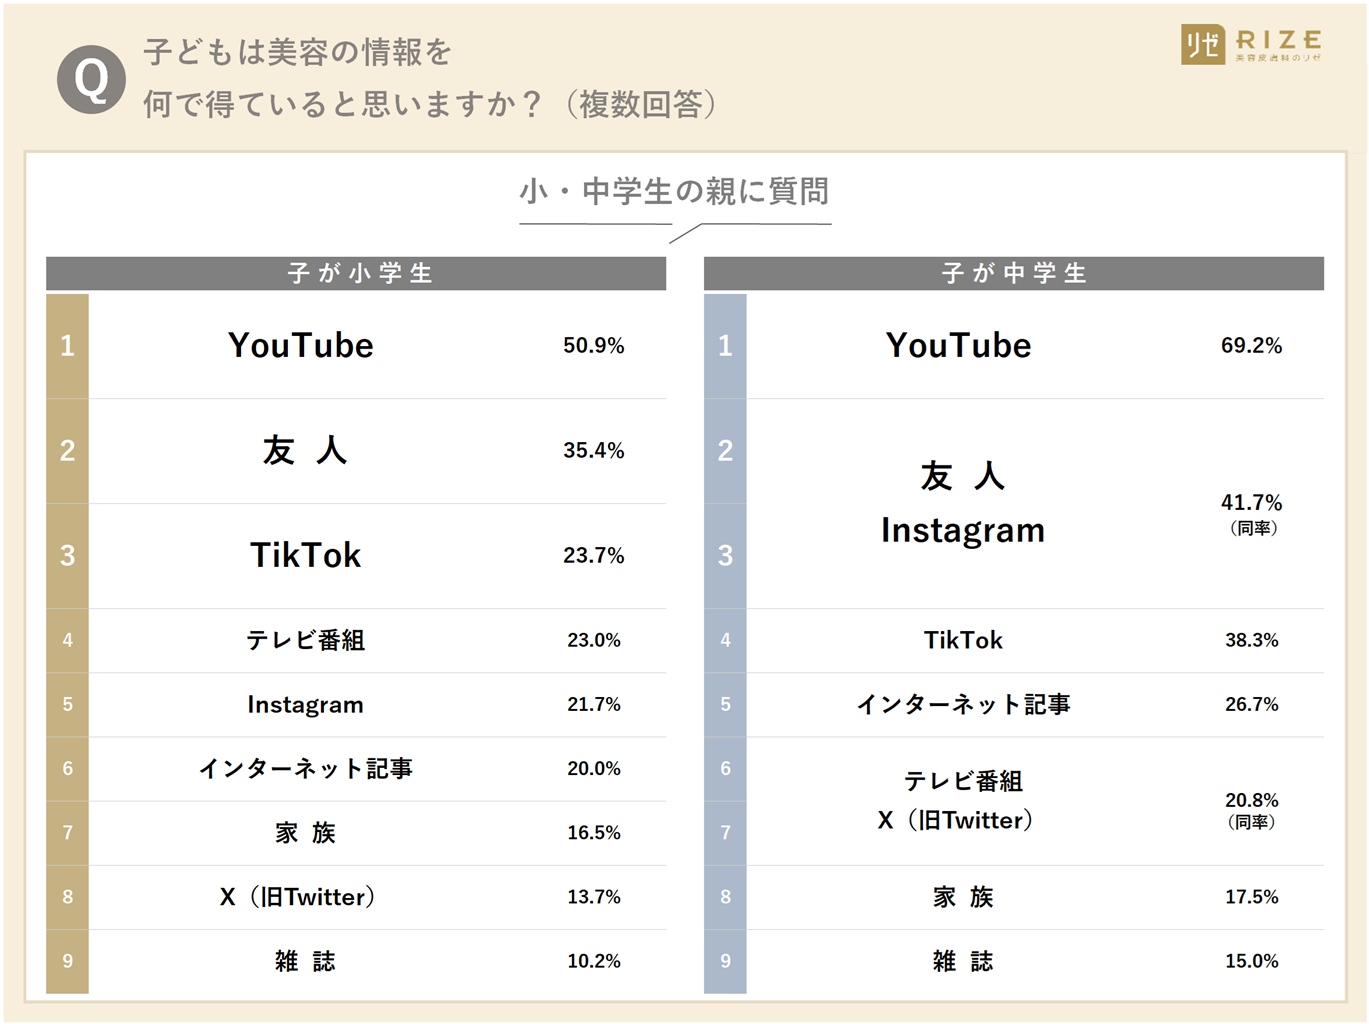Image resolution: width=1369 pixels, height=1024 pixels.
Task: Select the "26.7%" value
Action: pyautogui.click(x=1252, y=705)
